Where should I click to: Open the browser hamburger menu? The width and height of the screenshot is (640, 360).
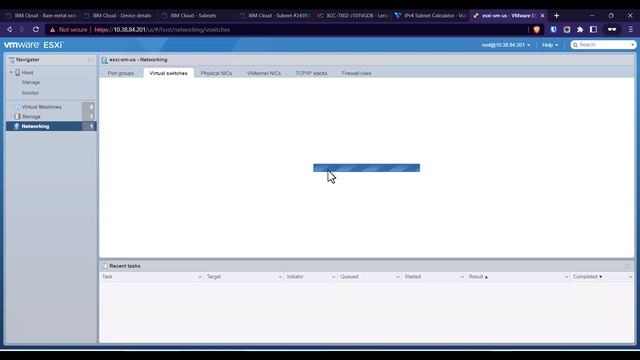click(631, 29)
